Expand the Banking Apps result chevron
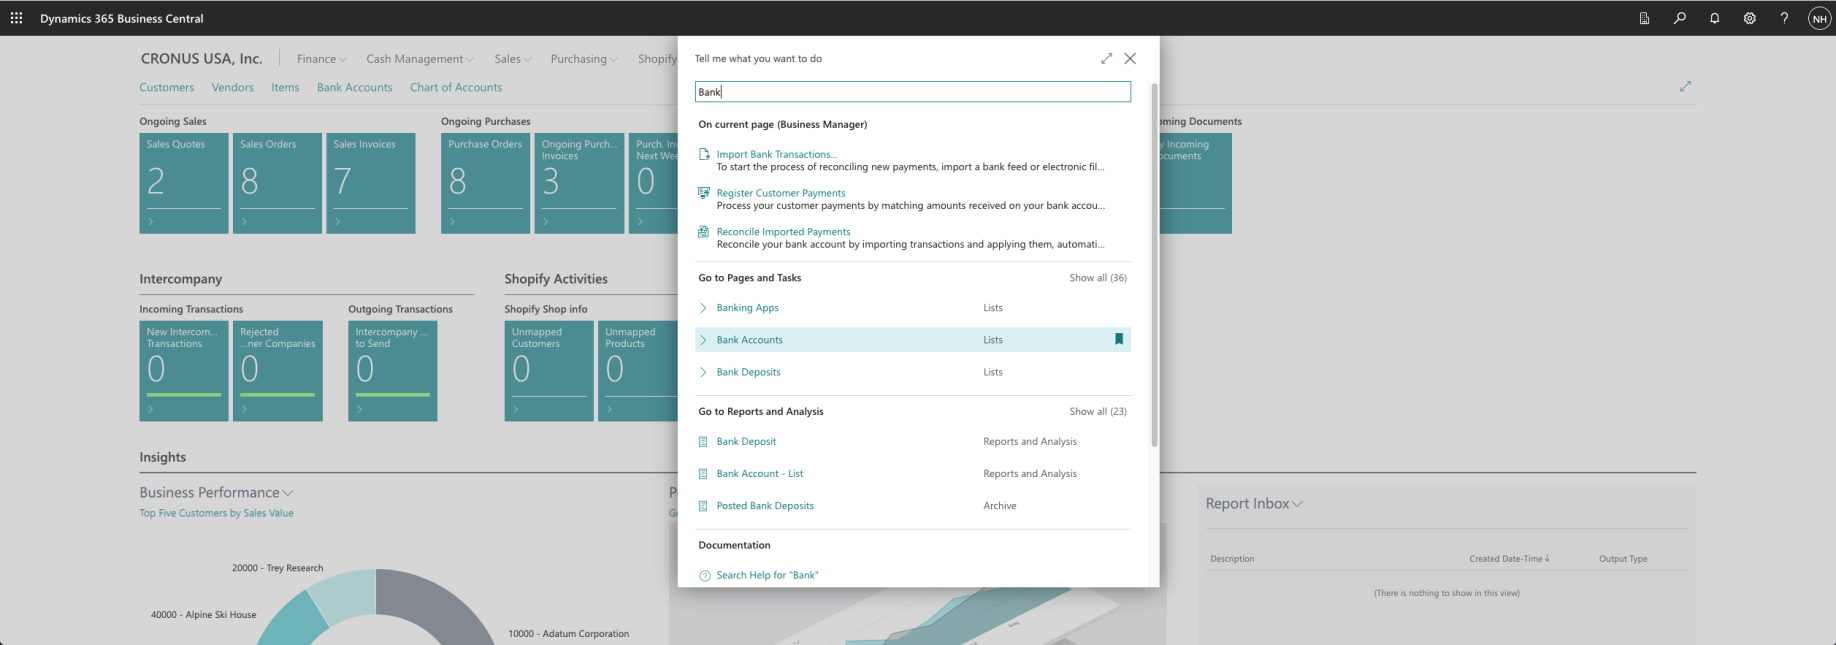 (704, 308)
